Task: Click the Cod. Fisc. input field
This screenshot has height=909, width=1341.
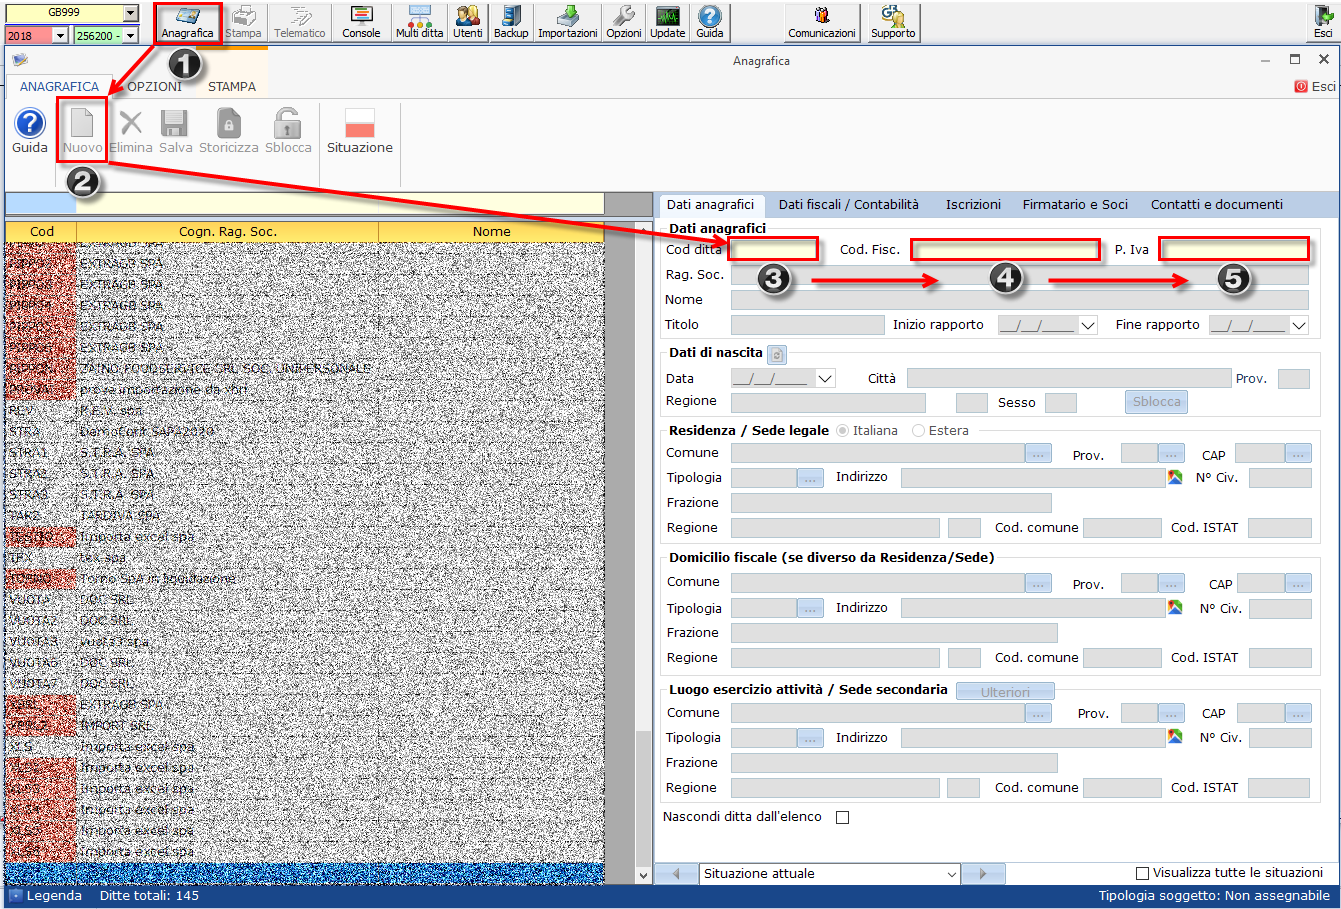Action: 1005,249
